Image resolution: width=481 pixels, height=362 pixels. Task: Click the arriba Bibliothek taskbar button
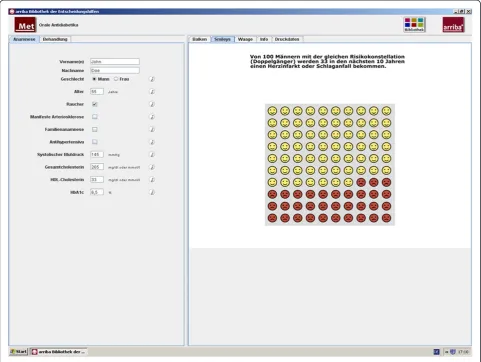point(59,352)
